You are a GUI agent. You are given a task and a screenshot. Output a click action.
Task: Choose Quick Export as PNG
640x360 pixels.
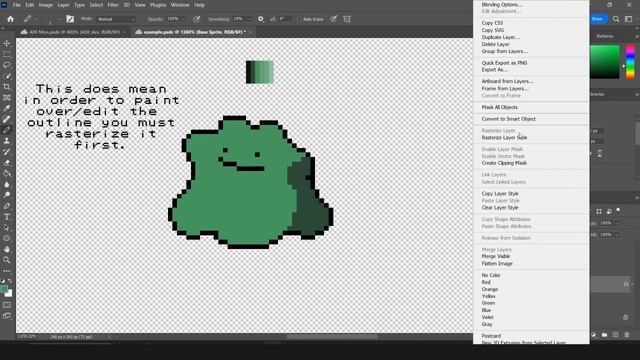504,63
